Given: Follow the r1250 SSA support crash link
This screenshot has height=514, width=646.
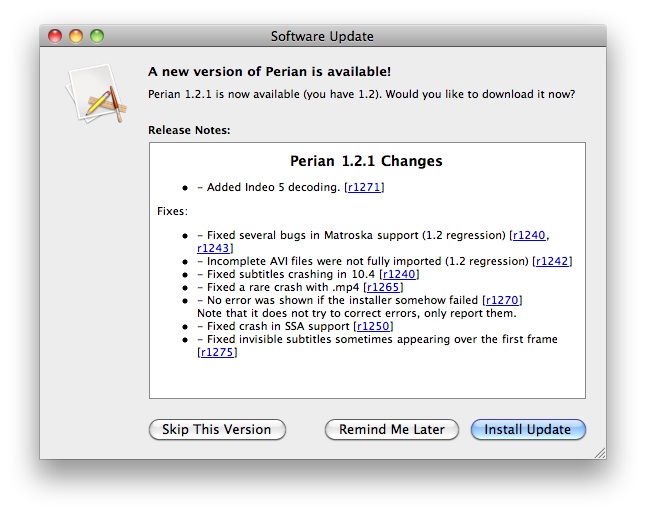Looking at the screenshot, I should (373, 326).
